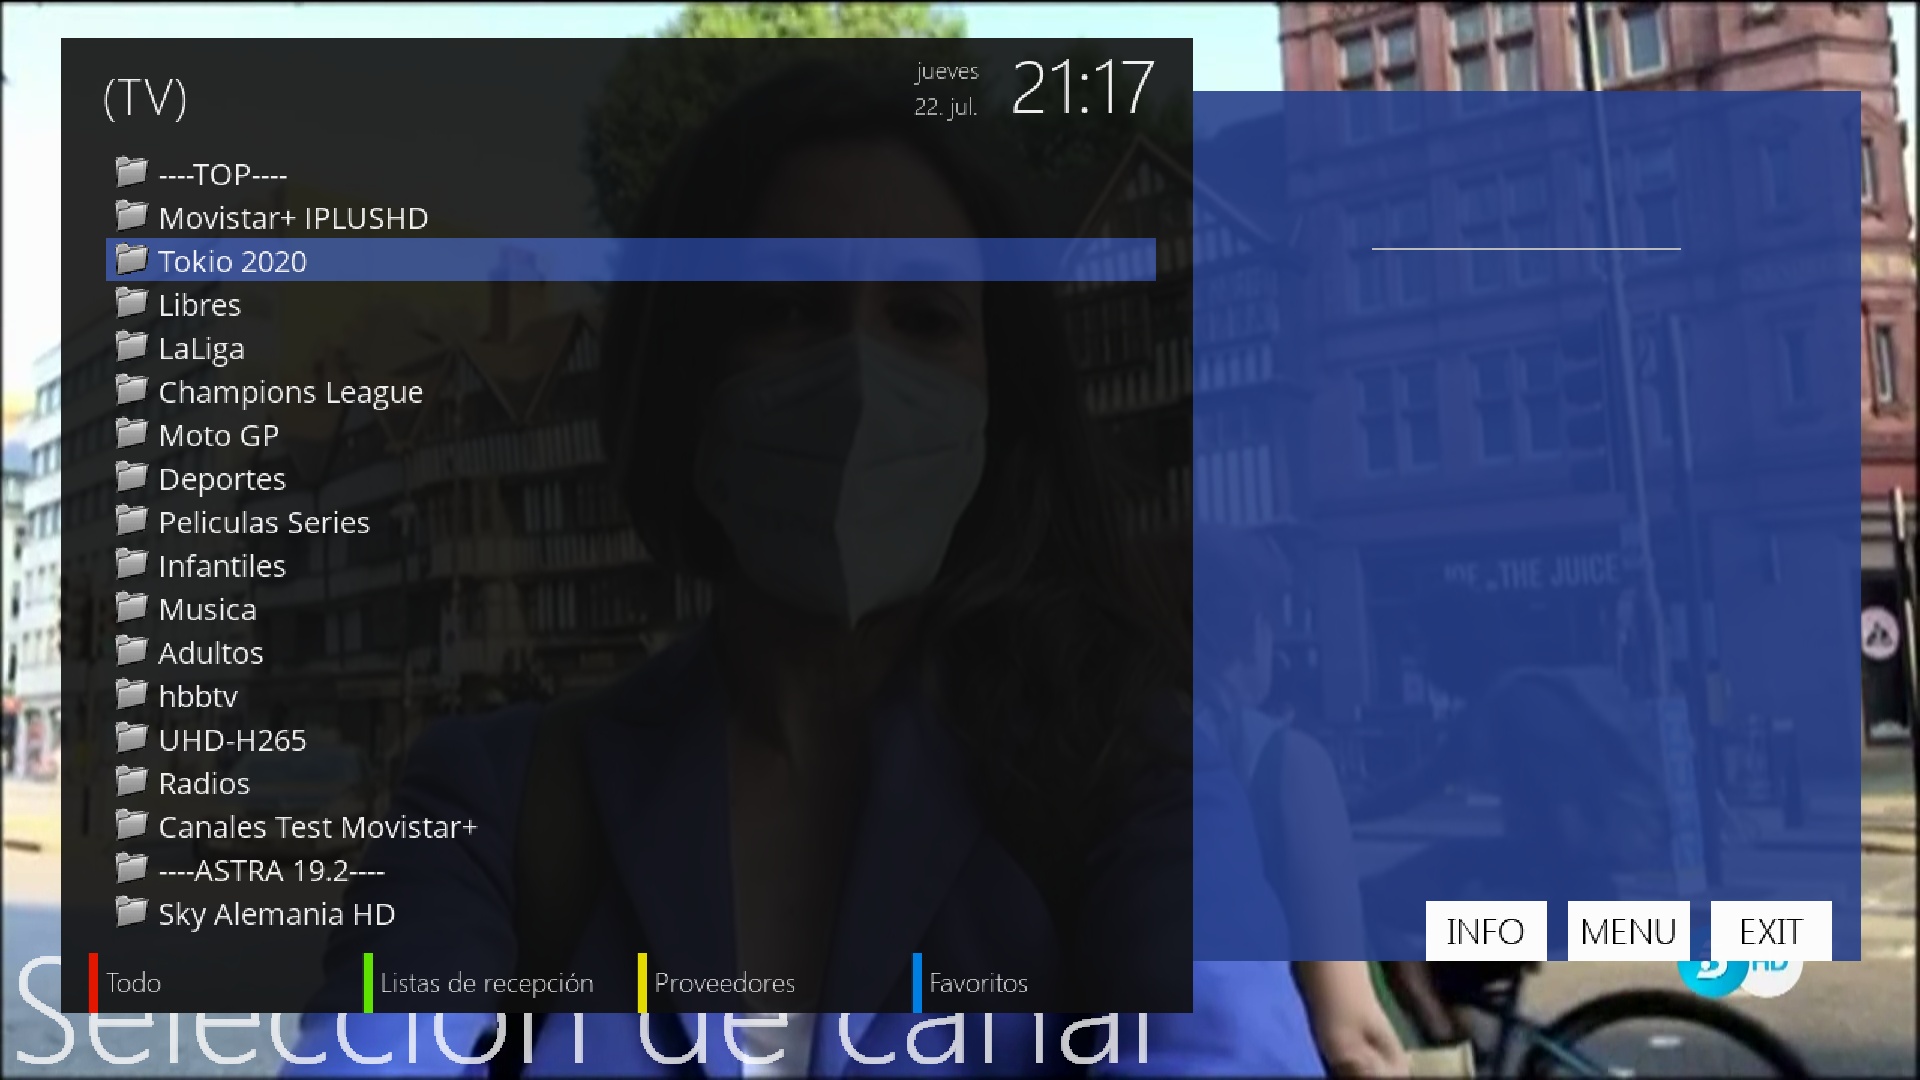Click the folder icon beside Infantiles
1920x1080 pixels.
point(131,564)
